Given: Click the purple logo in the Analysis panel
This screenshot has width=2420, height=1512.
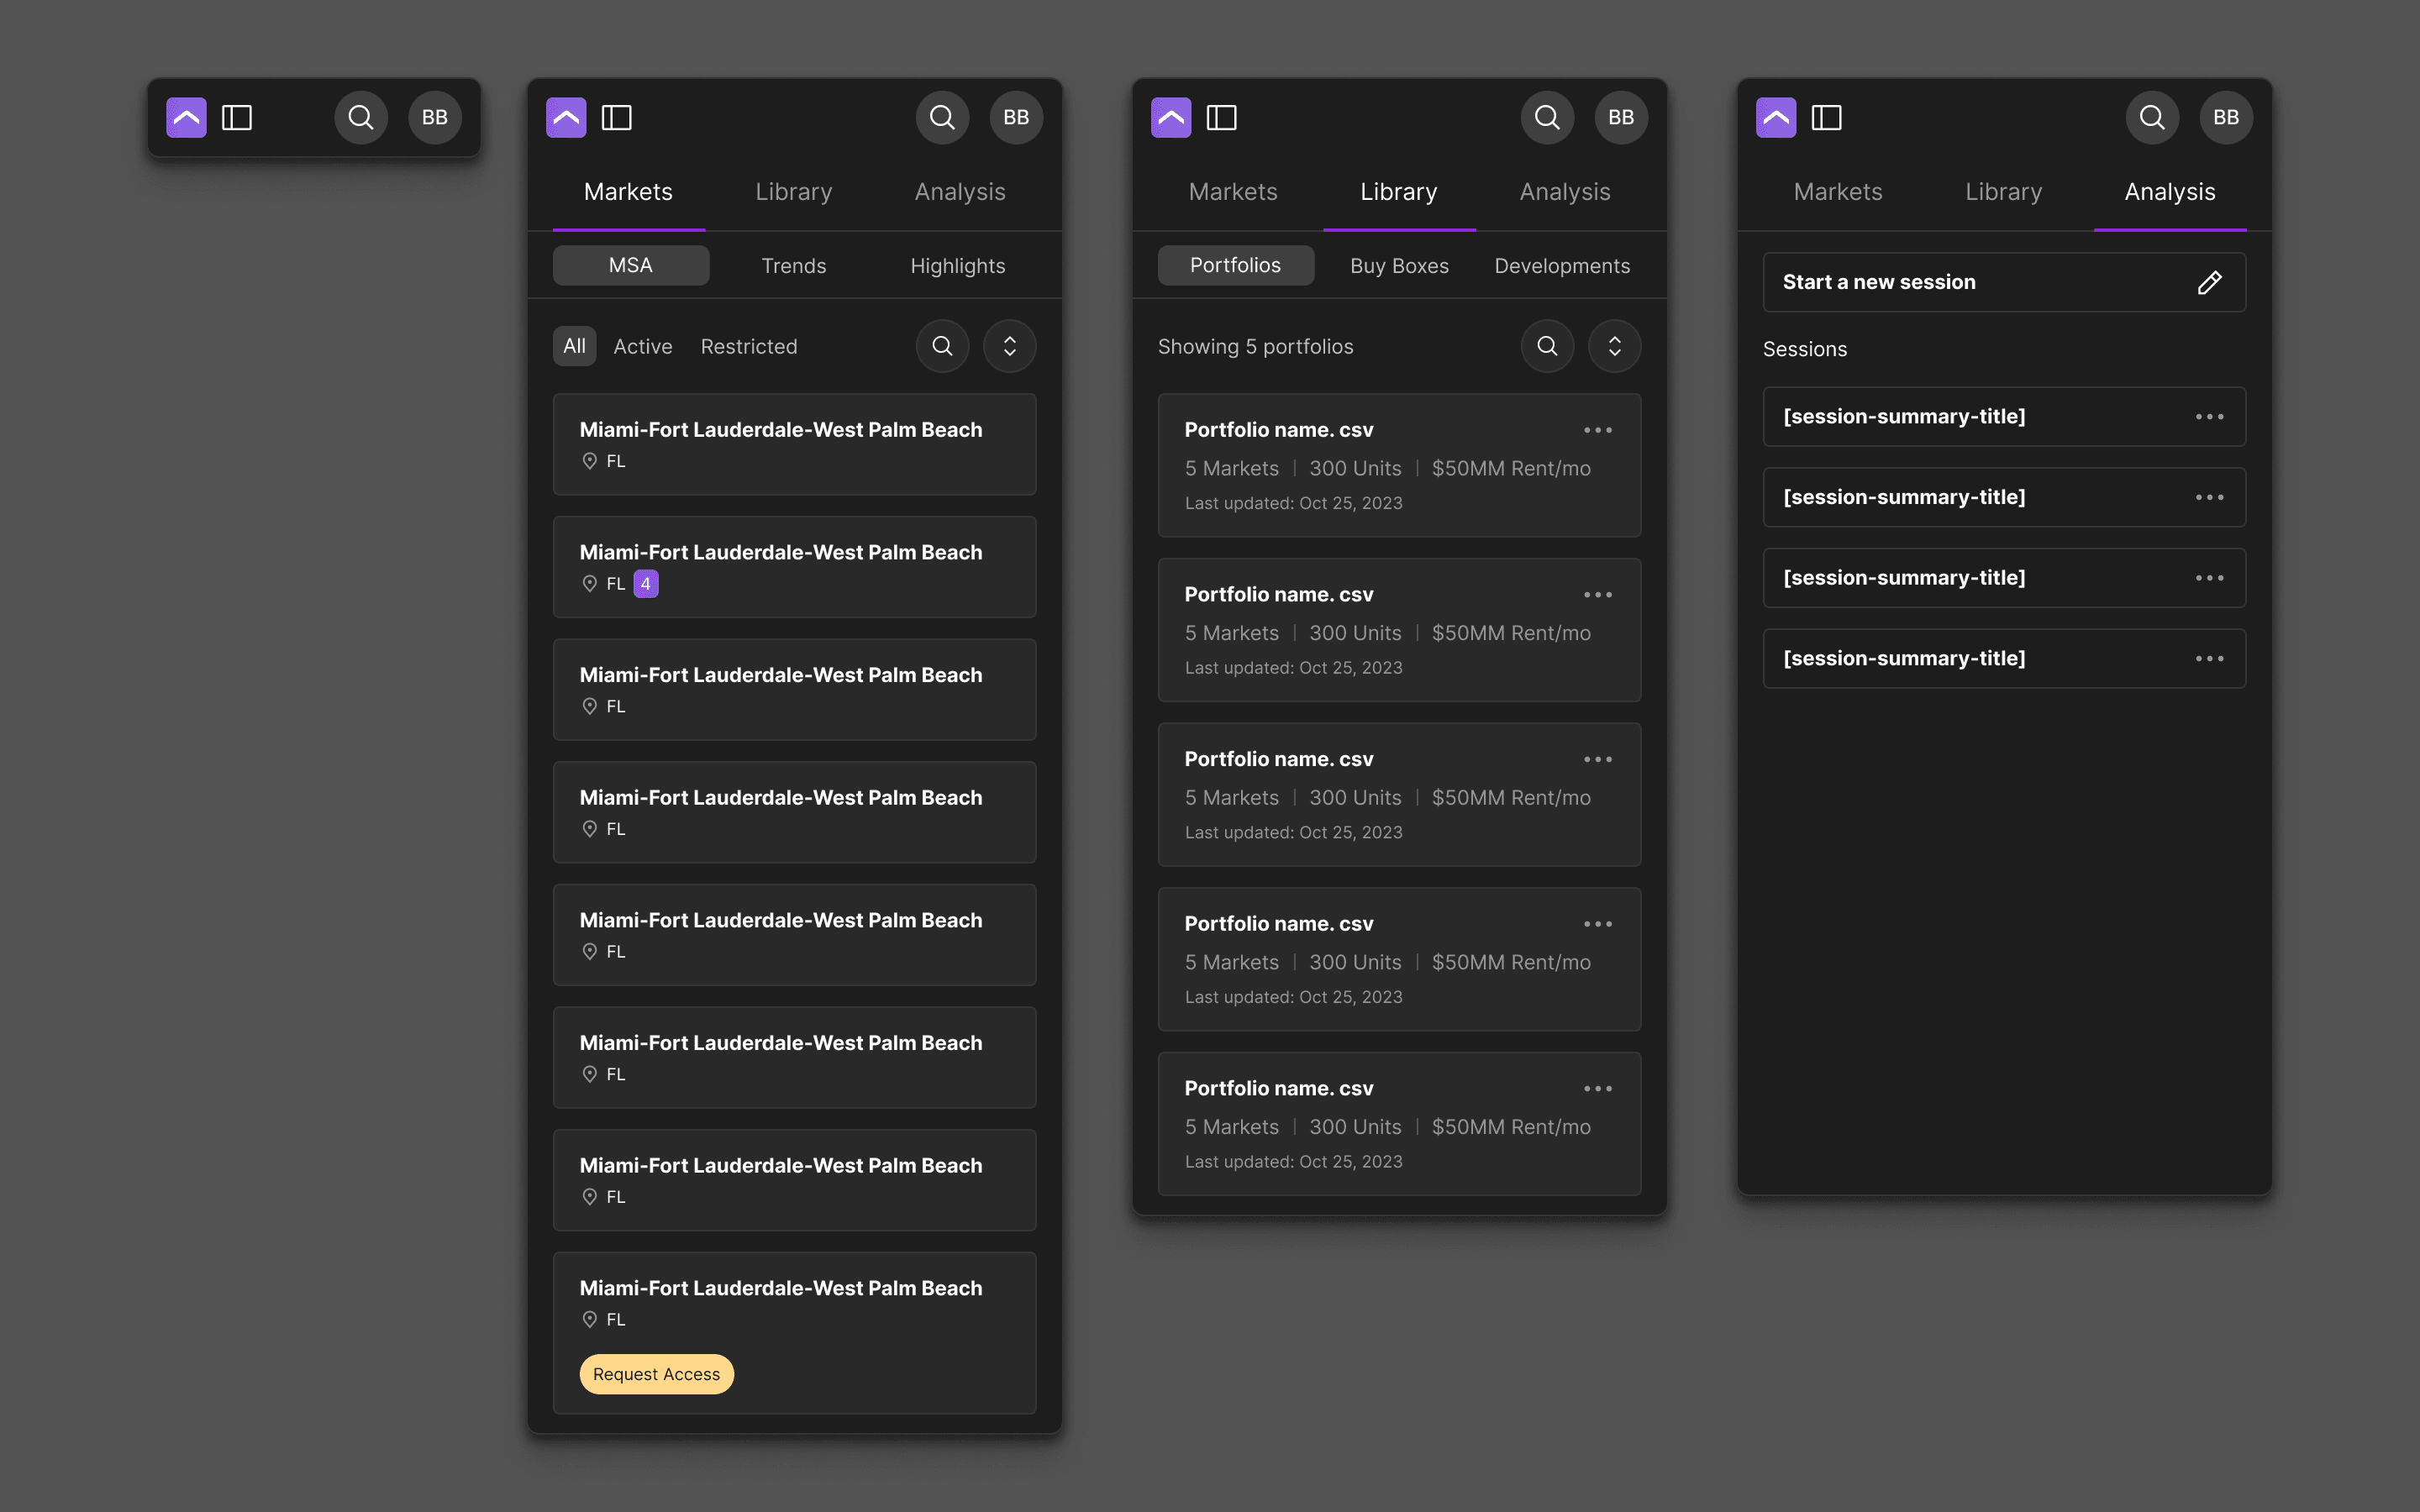Looking at the screenshot, I should [x=1776, y=117].
